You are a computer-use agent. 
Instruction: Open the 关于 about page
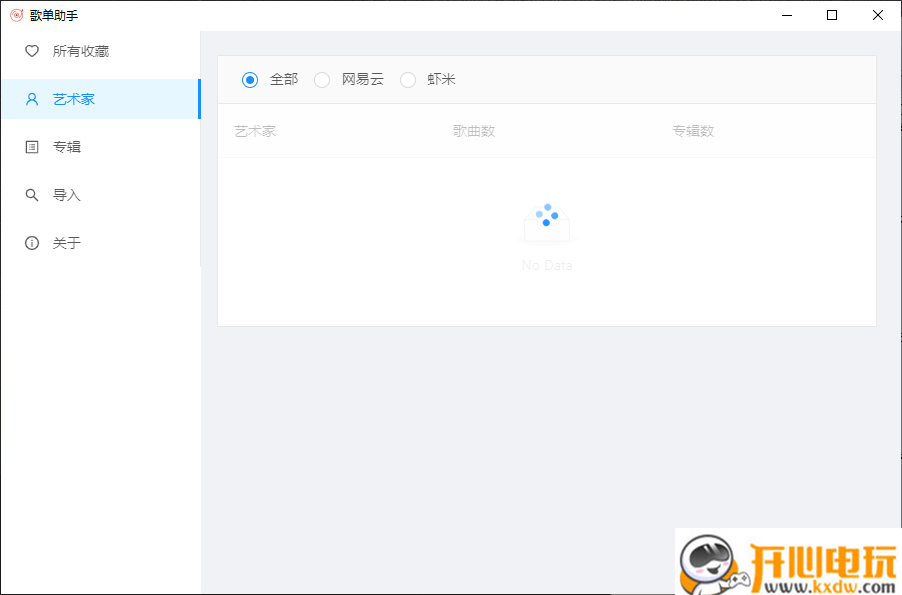66,242
